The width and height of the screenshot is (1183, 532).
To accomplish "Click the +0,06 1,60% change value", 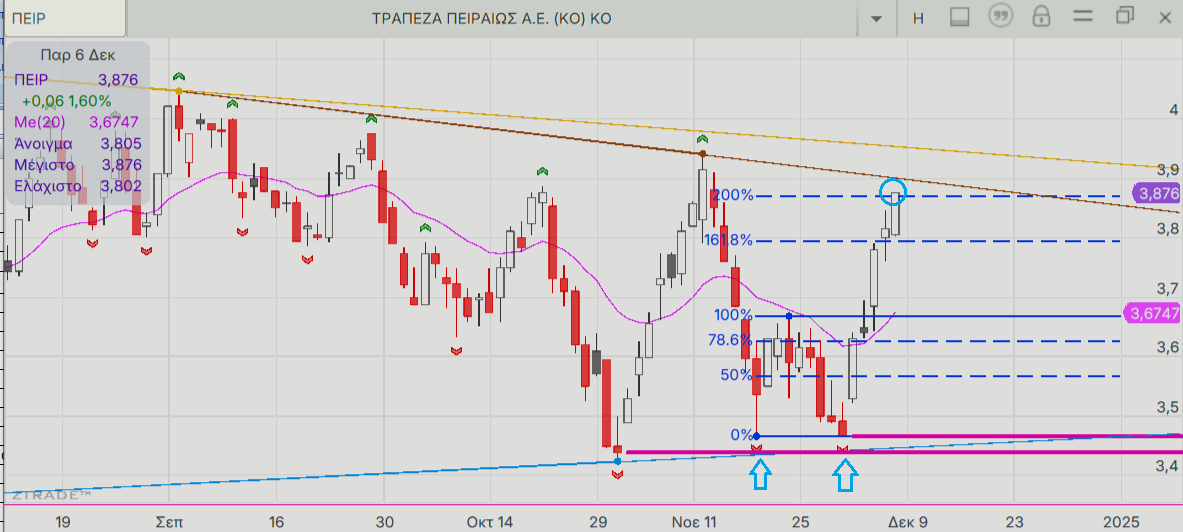I will [x=66, y=100].
